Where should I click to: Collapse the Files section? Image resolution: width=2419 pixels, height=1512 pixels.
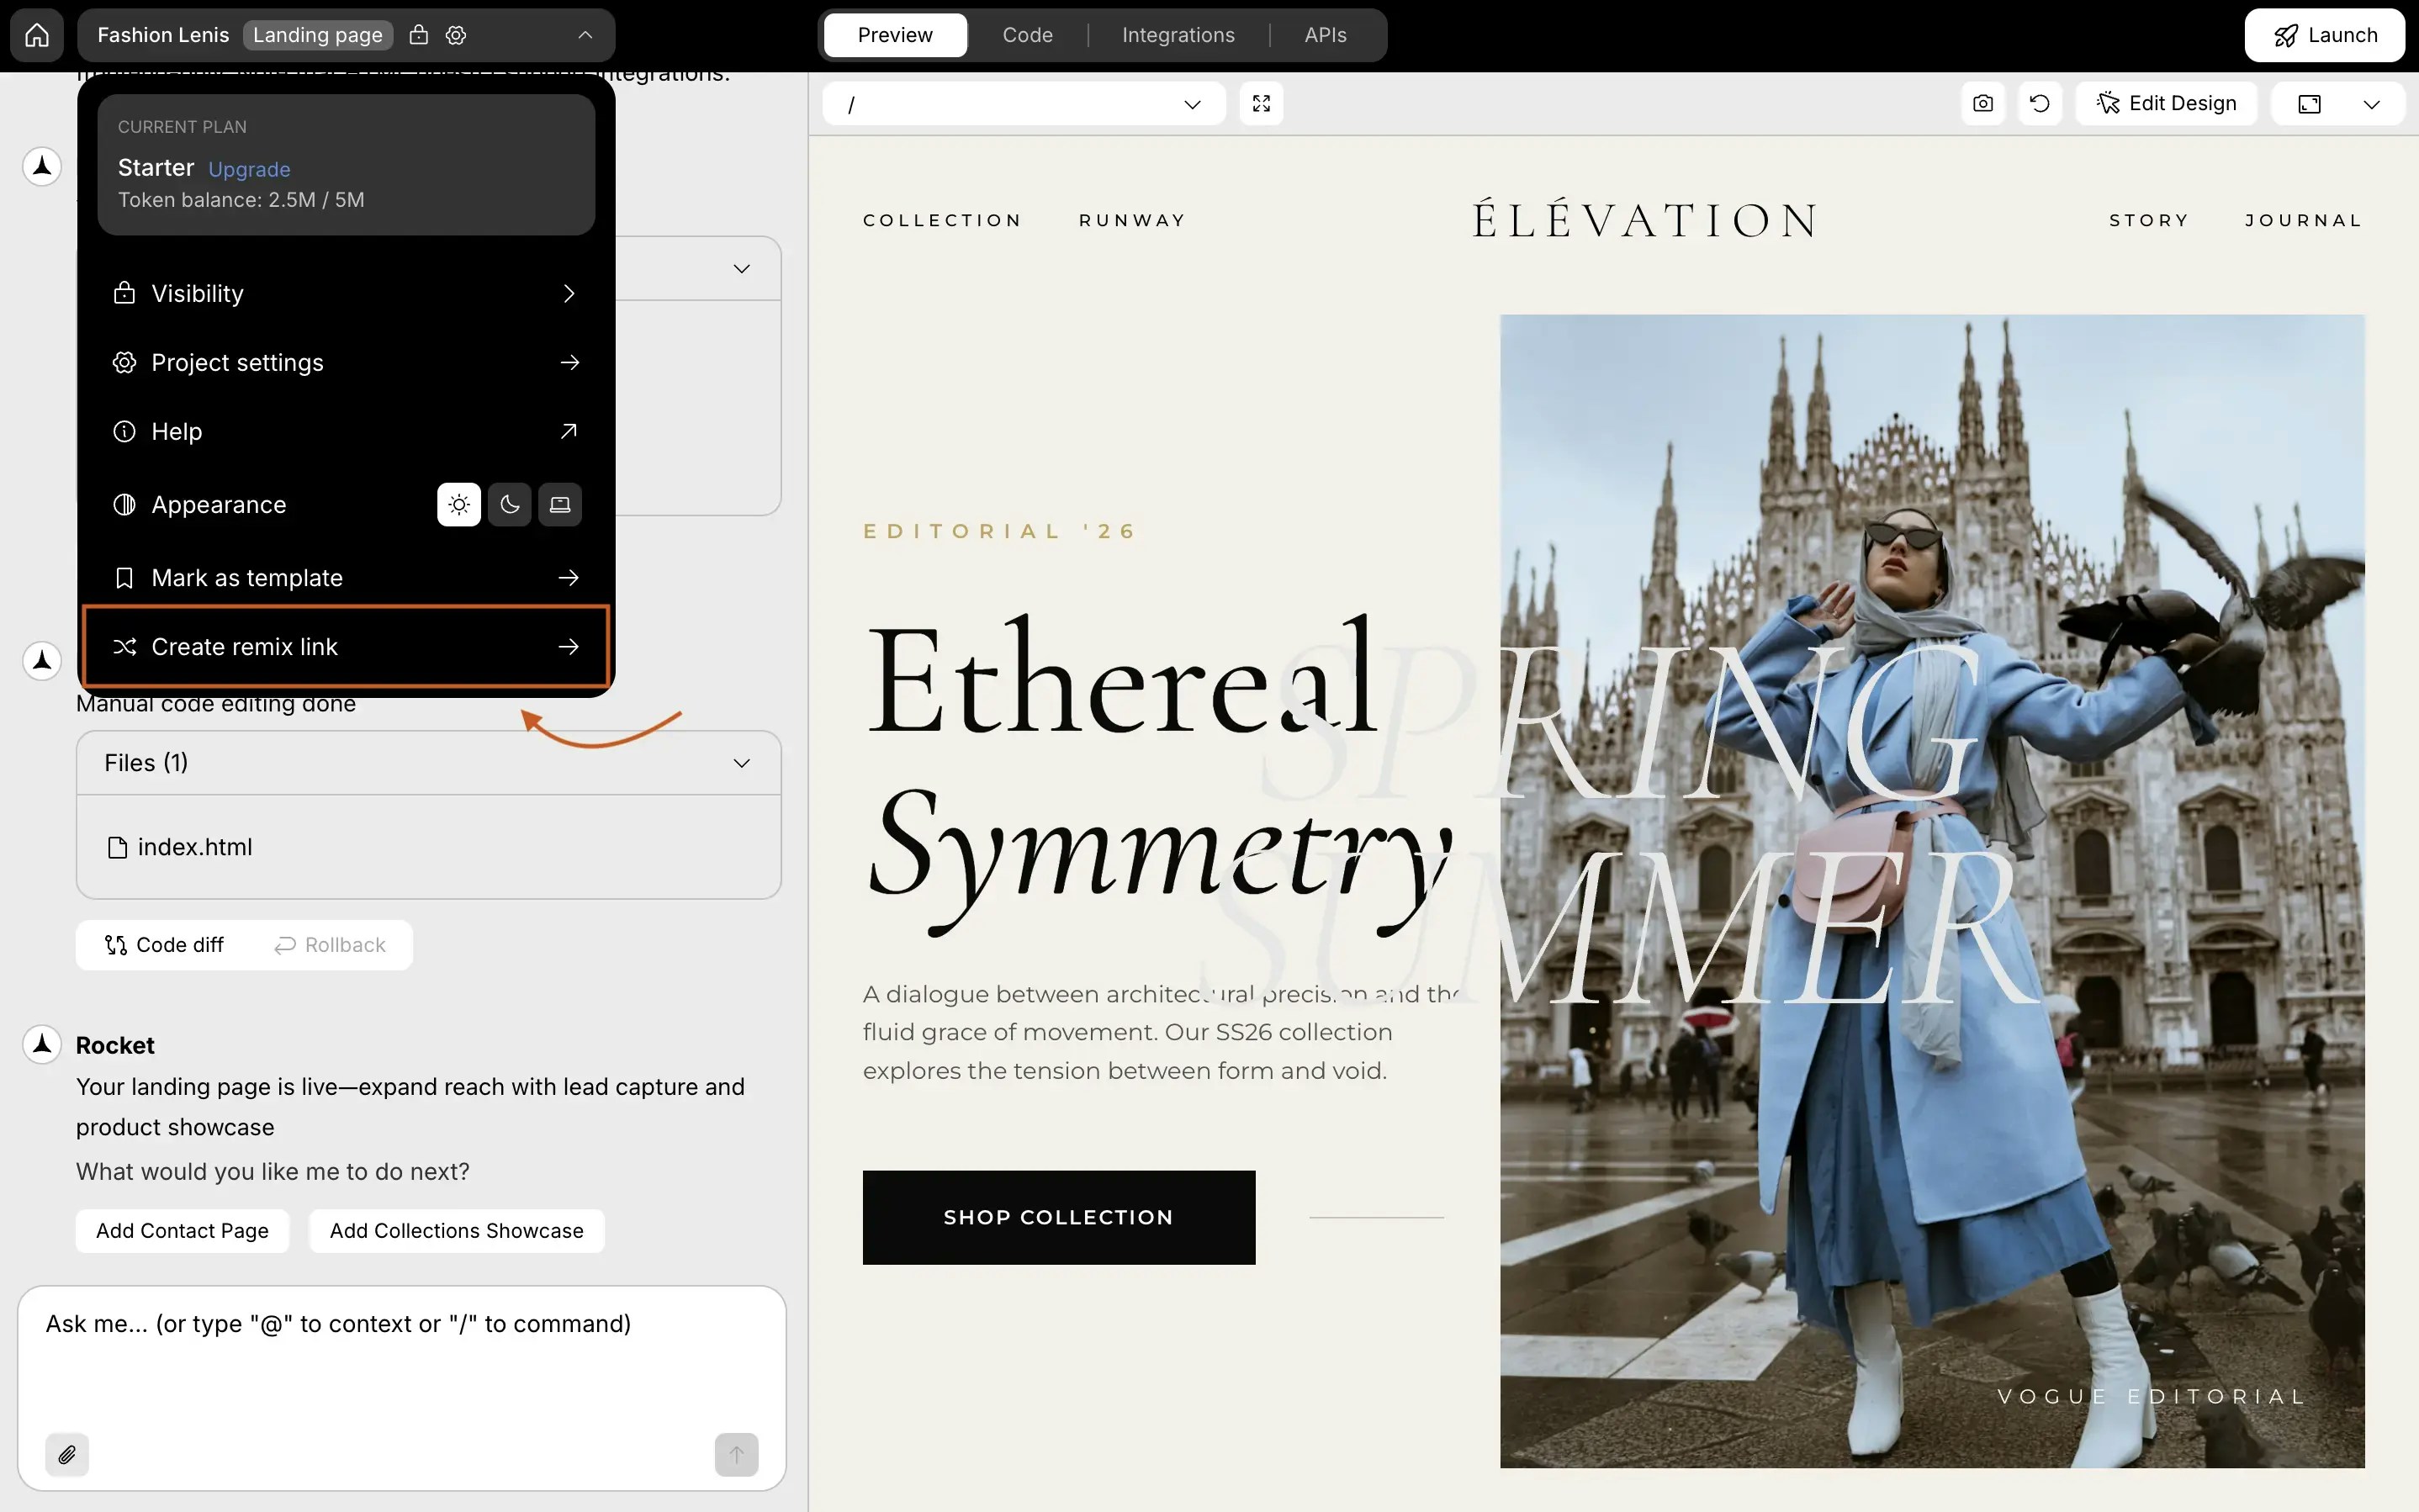[741, 762]
